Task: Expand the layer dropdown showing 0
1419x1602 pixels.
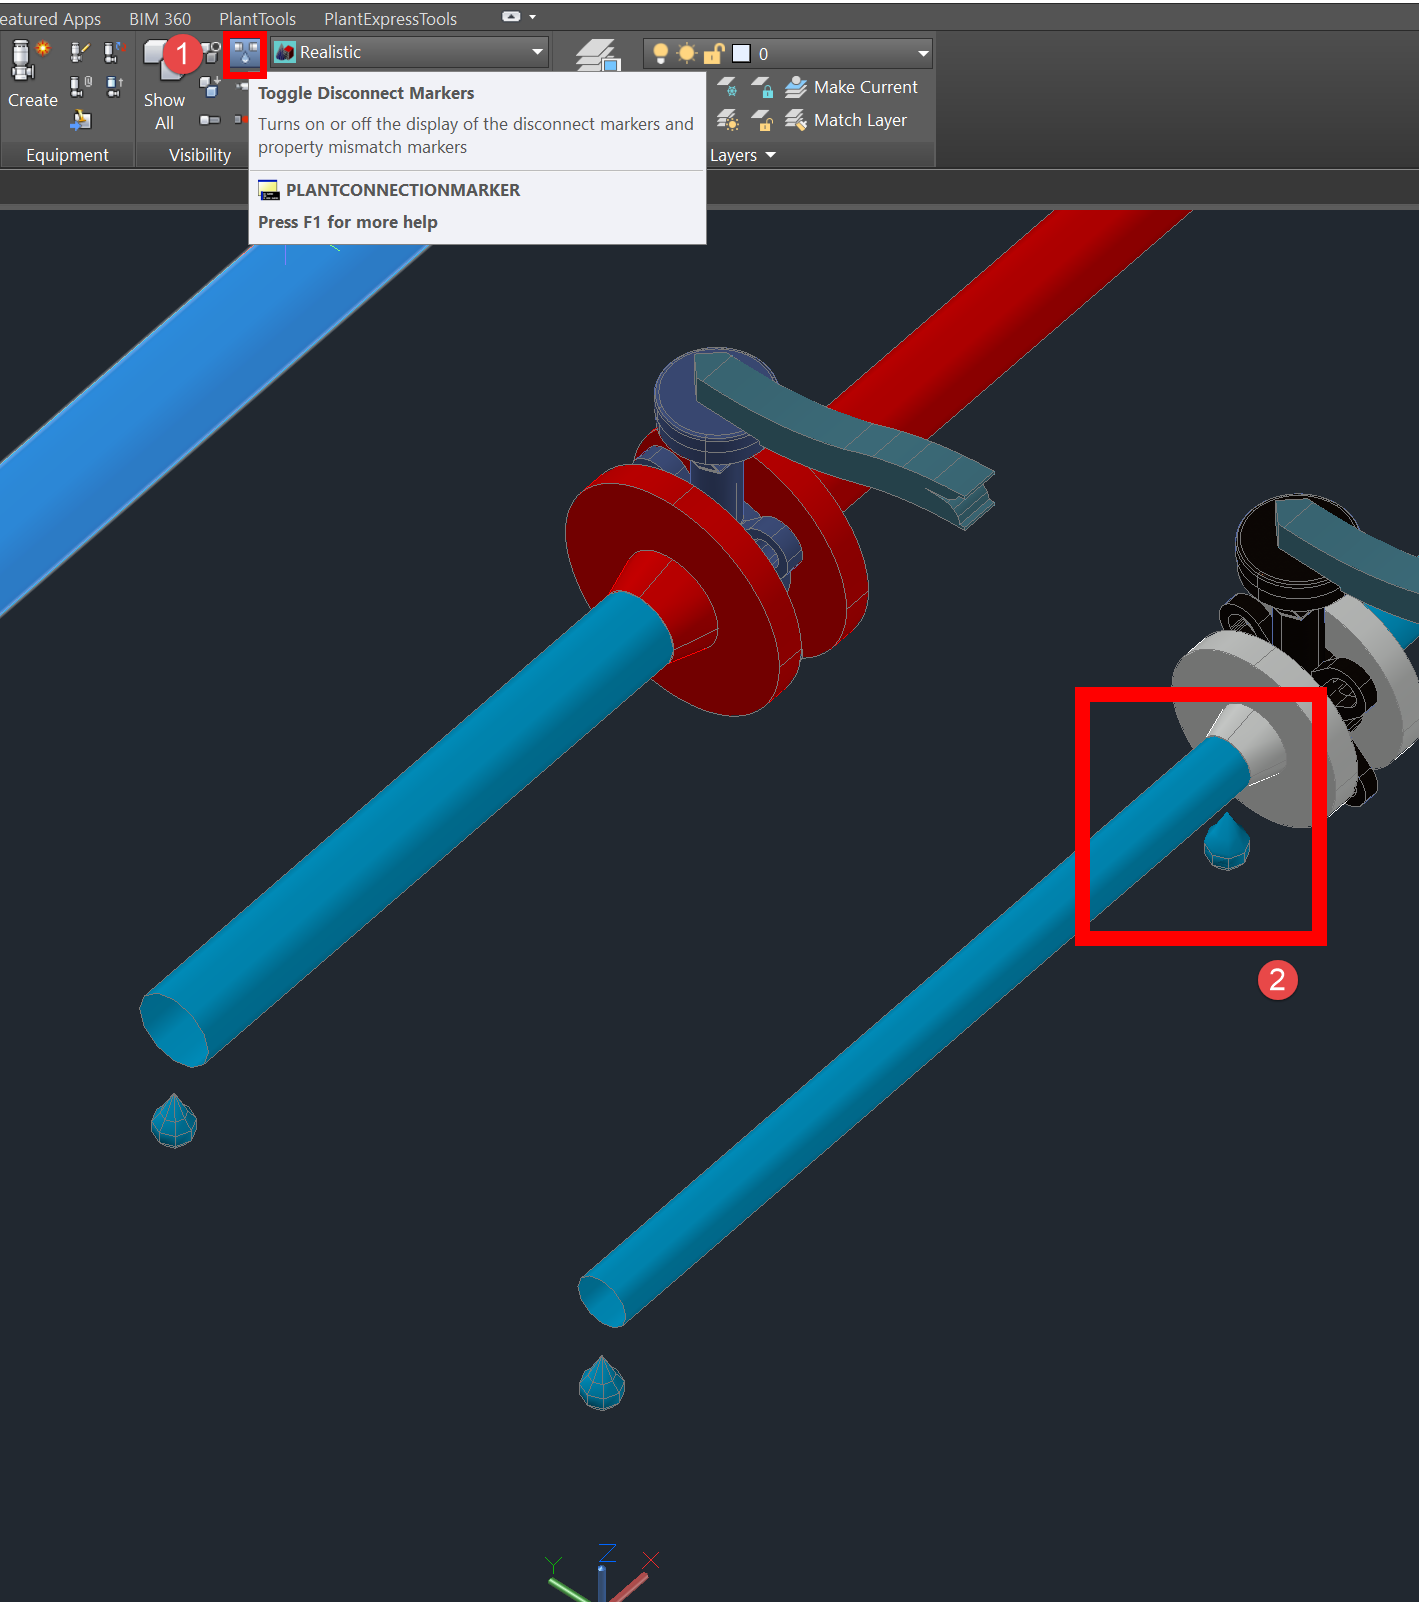Action: [923, 53]
